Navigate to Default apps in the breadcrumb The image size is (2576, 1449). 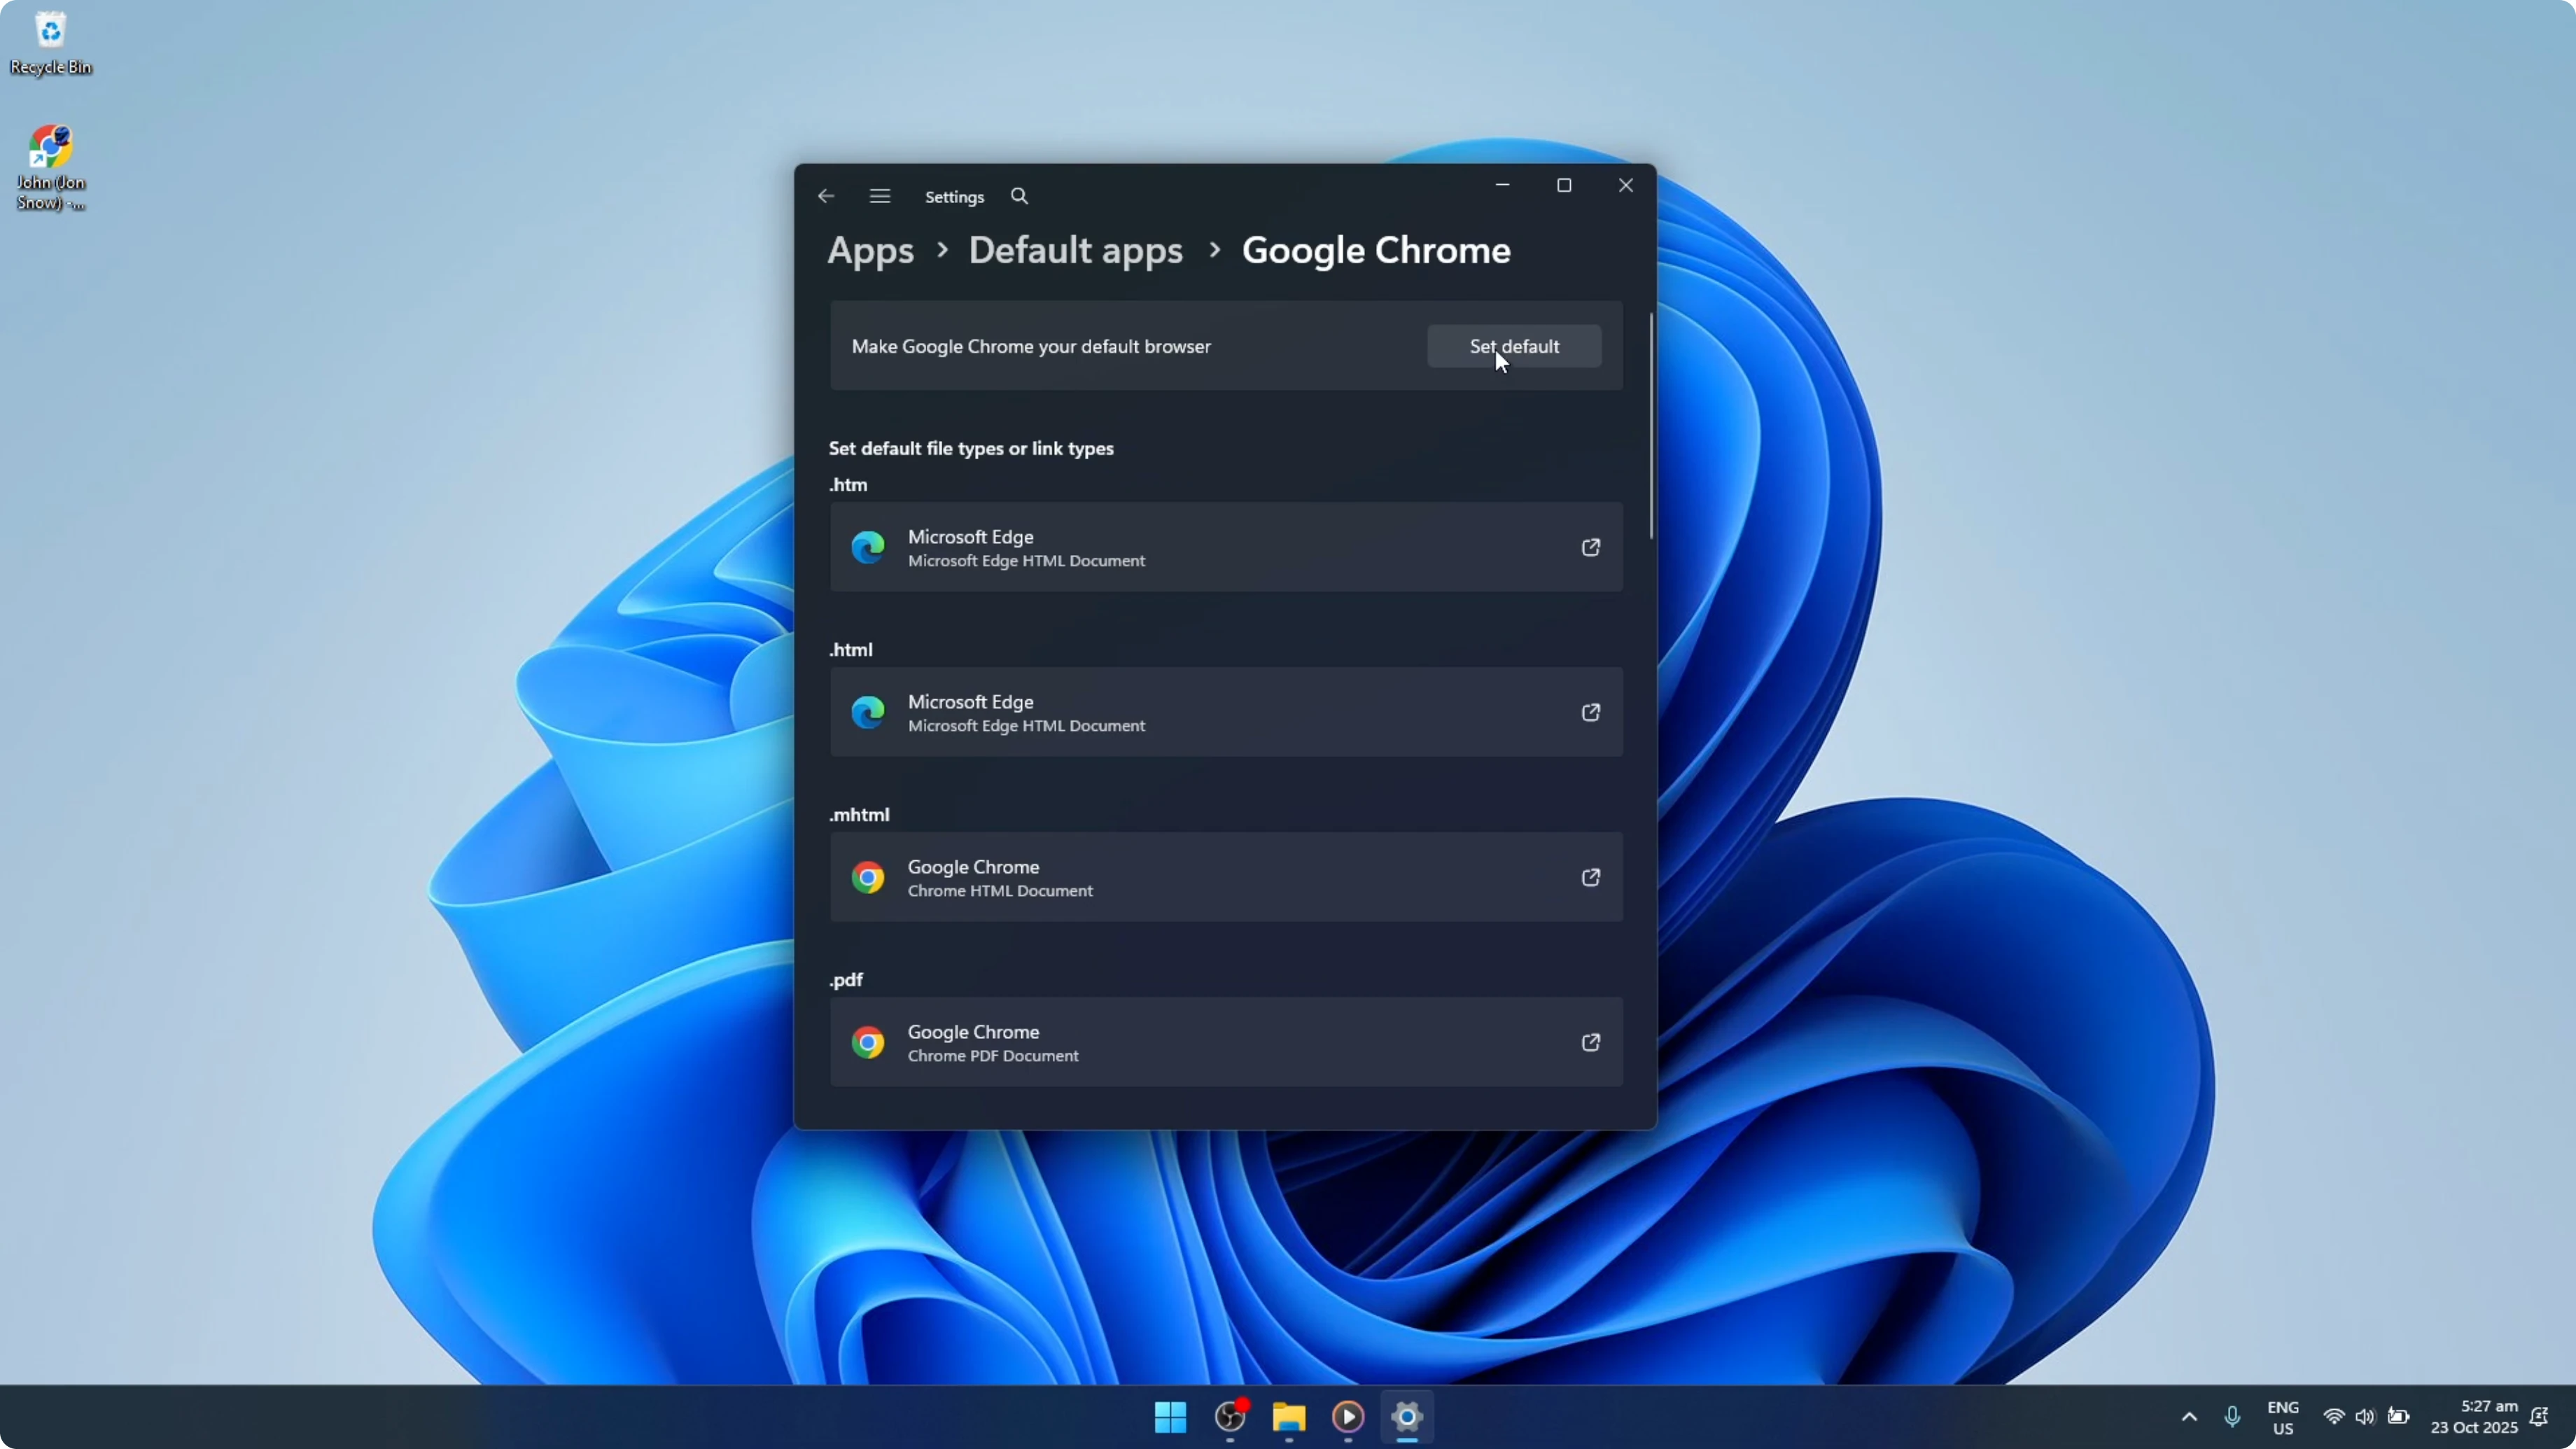(x=1075, y=250)
